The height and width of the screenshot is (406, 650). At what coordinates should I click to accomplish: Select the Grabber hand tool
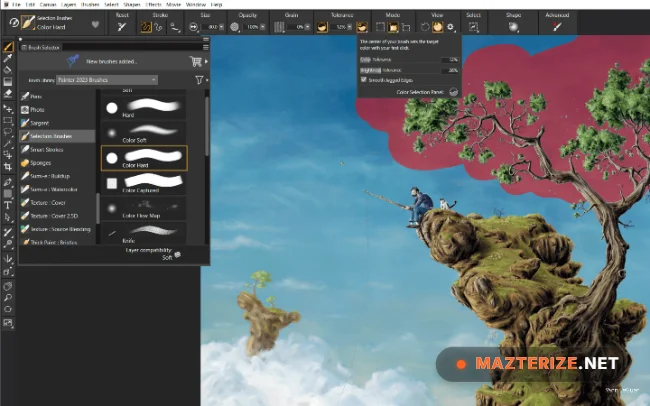[x=8, y=286]
